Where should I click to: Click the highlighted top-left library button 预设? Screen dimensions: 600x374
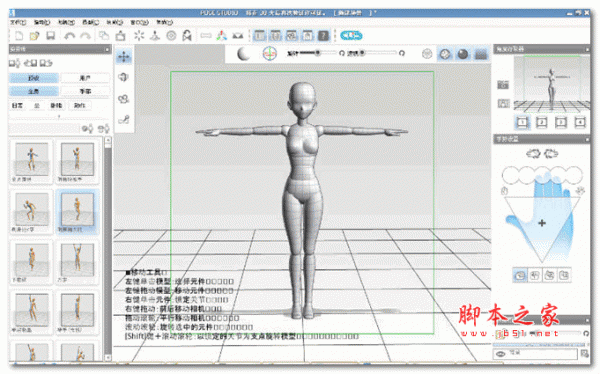(x=34, y=78)
